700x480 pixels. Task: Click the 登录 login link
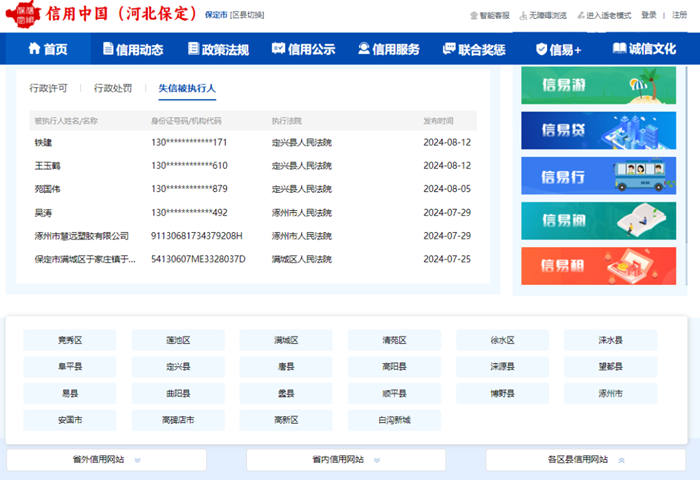(649, 16)
